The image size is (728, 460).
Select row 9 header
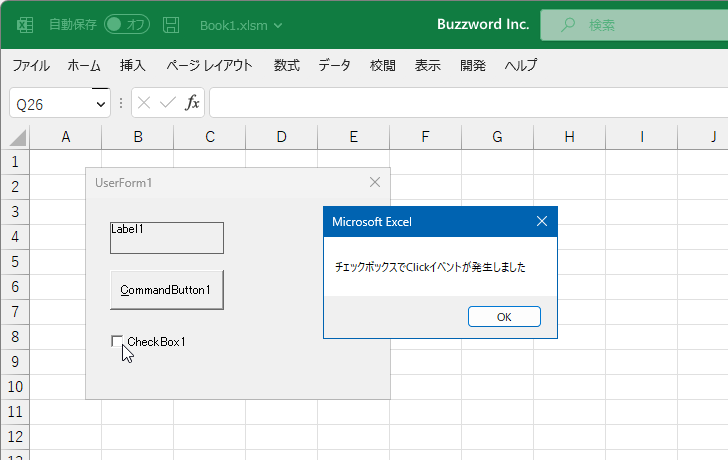15,362
